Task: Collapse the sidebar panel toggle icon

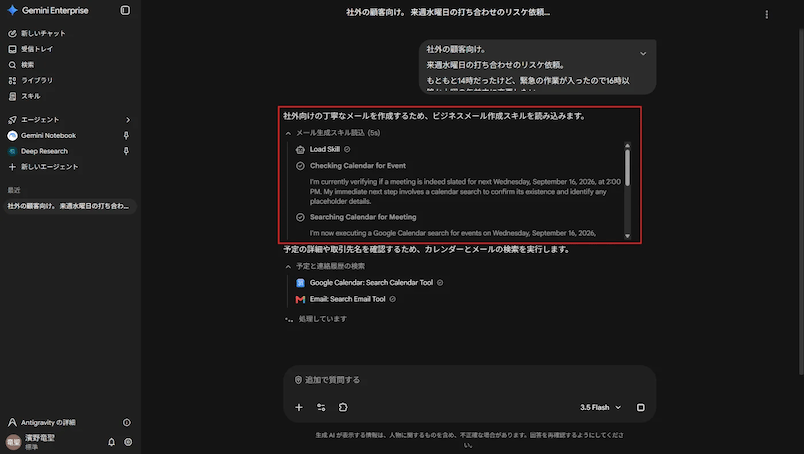Action: pyautogui.click(x=125, y=10)
